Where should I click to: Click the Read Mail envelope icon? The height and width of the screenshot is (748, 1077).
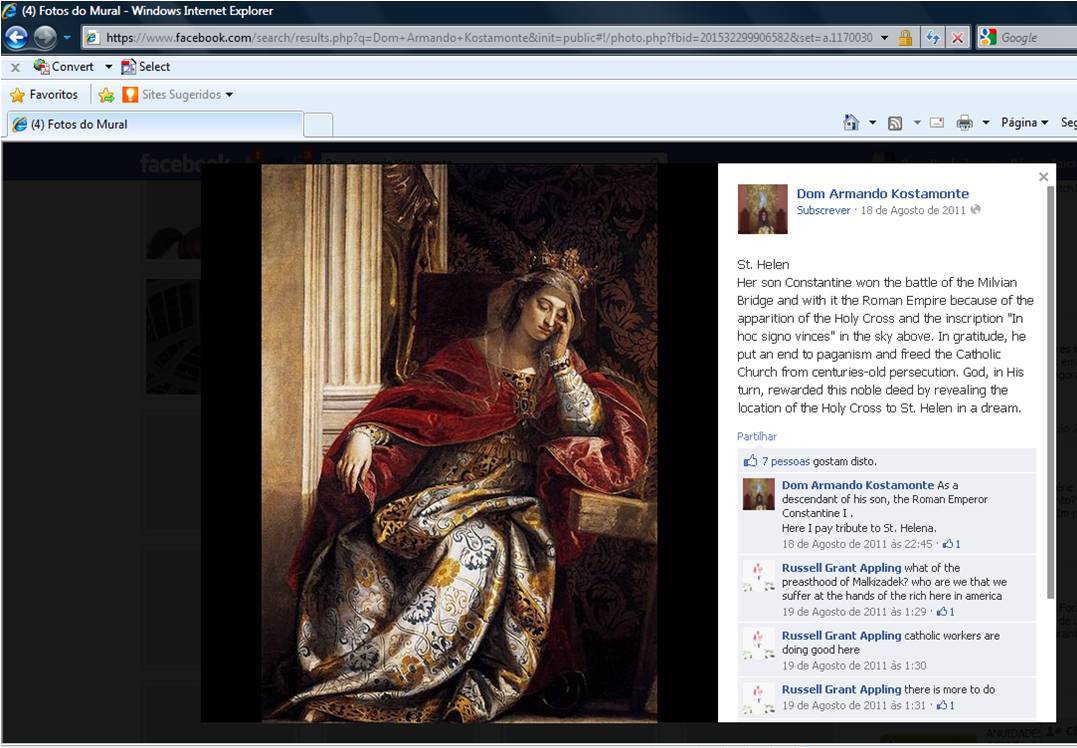point(937,123)
